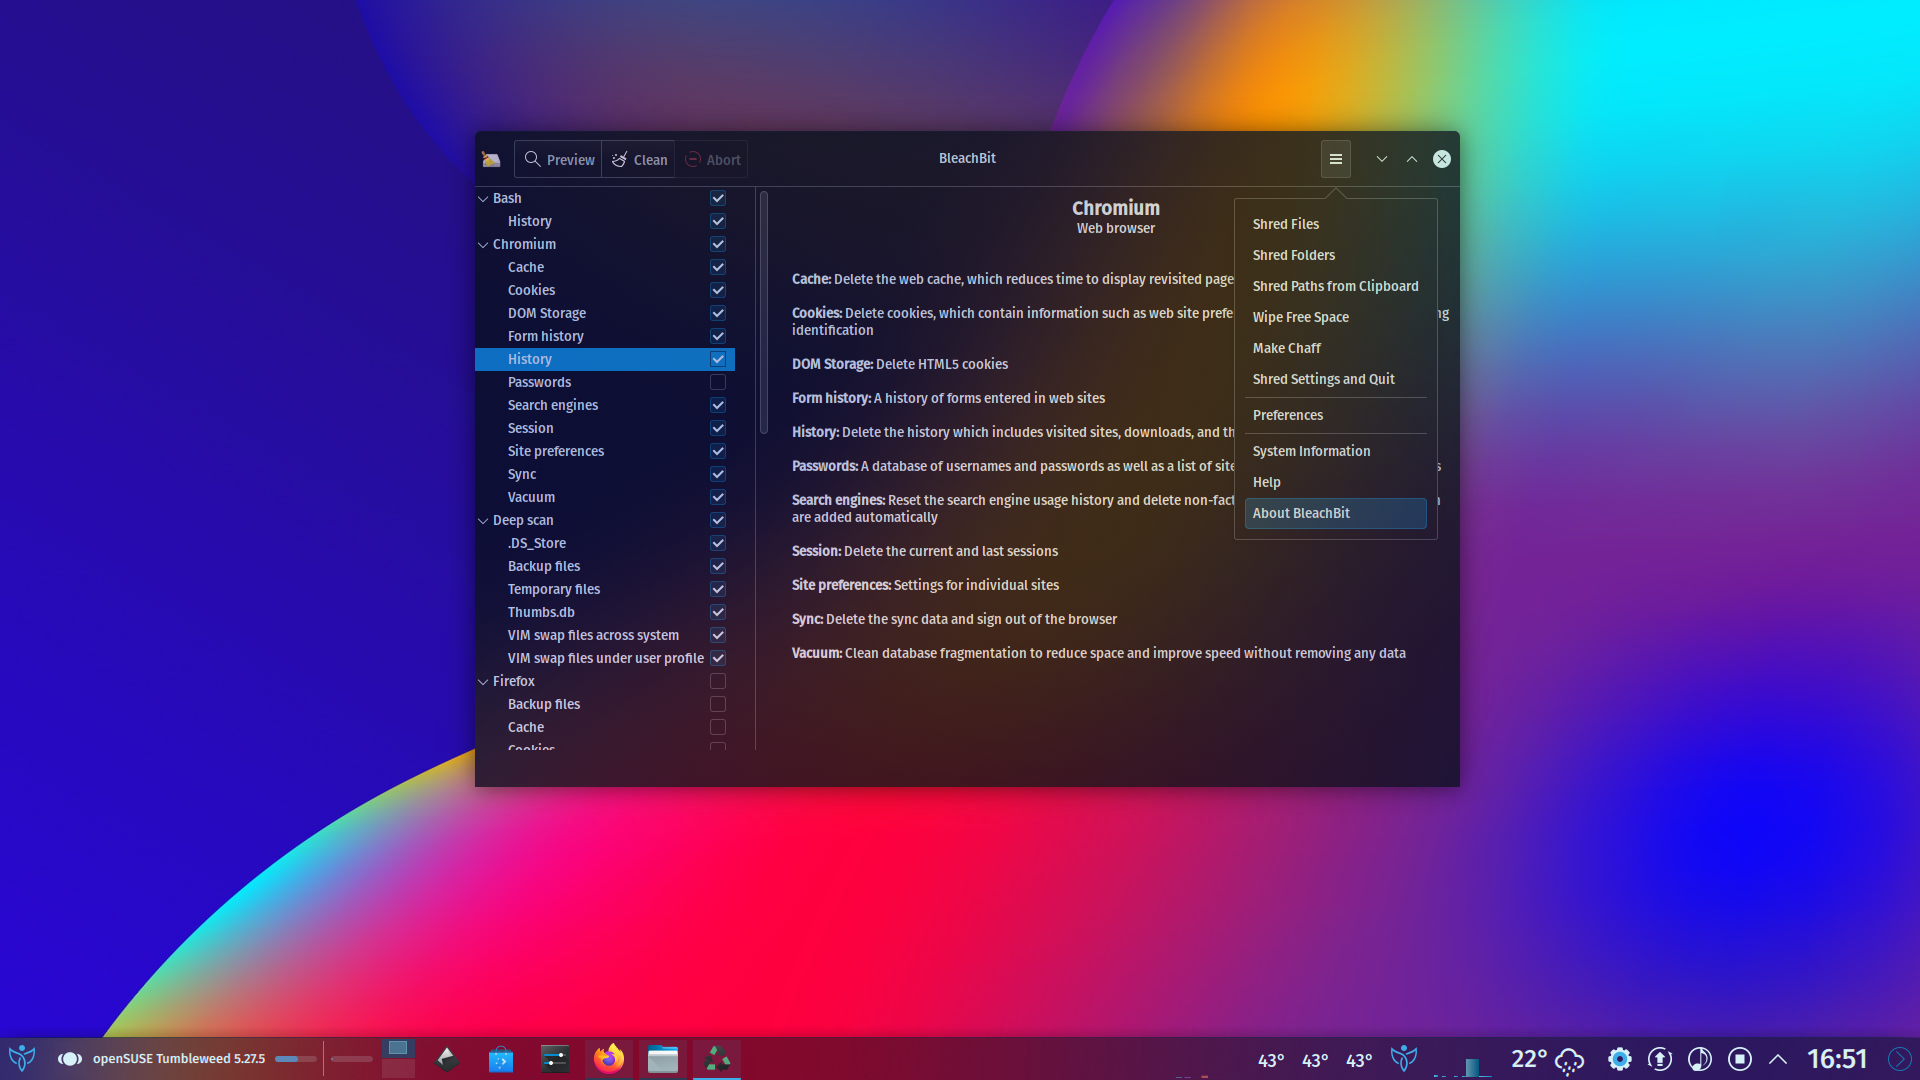Image resolution: width=1920 pixels, height=1080 pixels.
Task: Select the highlighted Chromium History row
Action: point(605,359)
